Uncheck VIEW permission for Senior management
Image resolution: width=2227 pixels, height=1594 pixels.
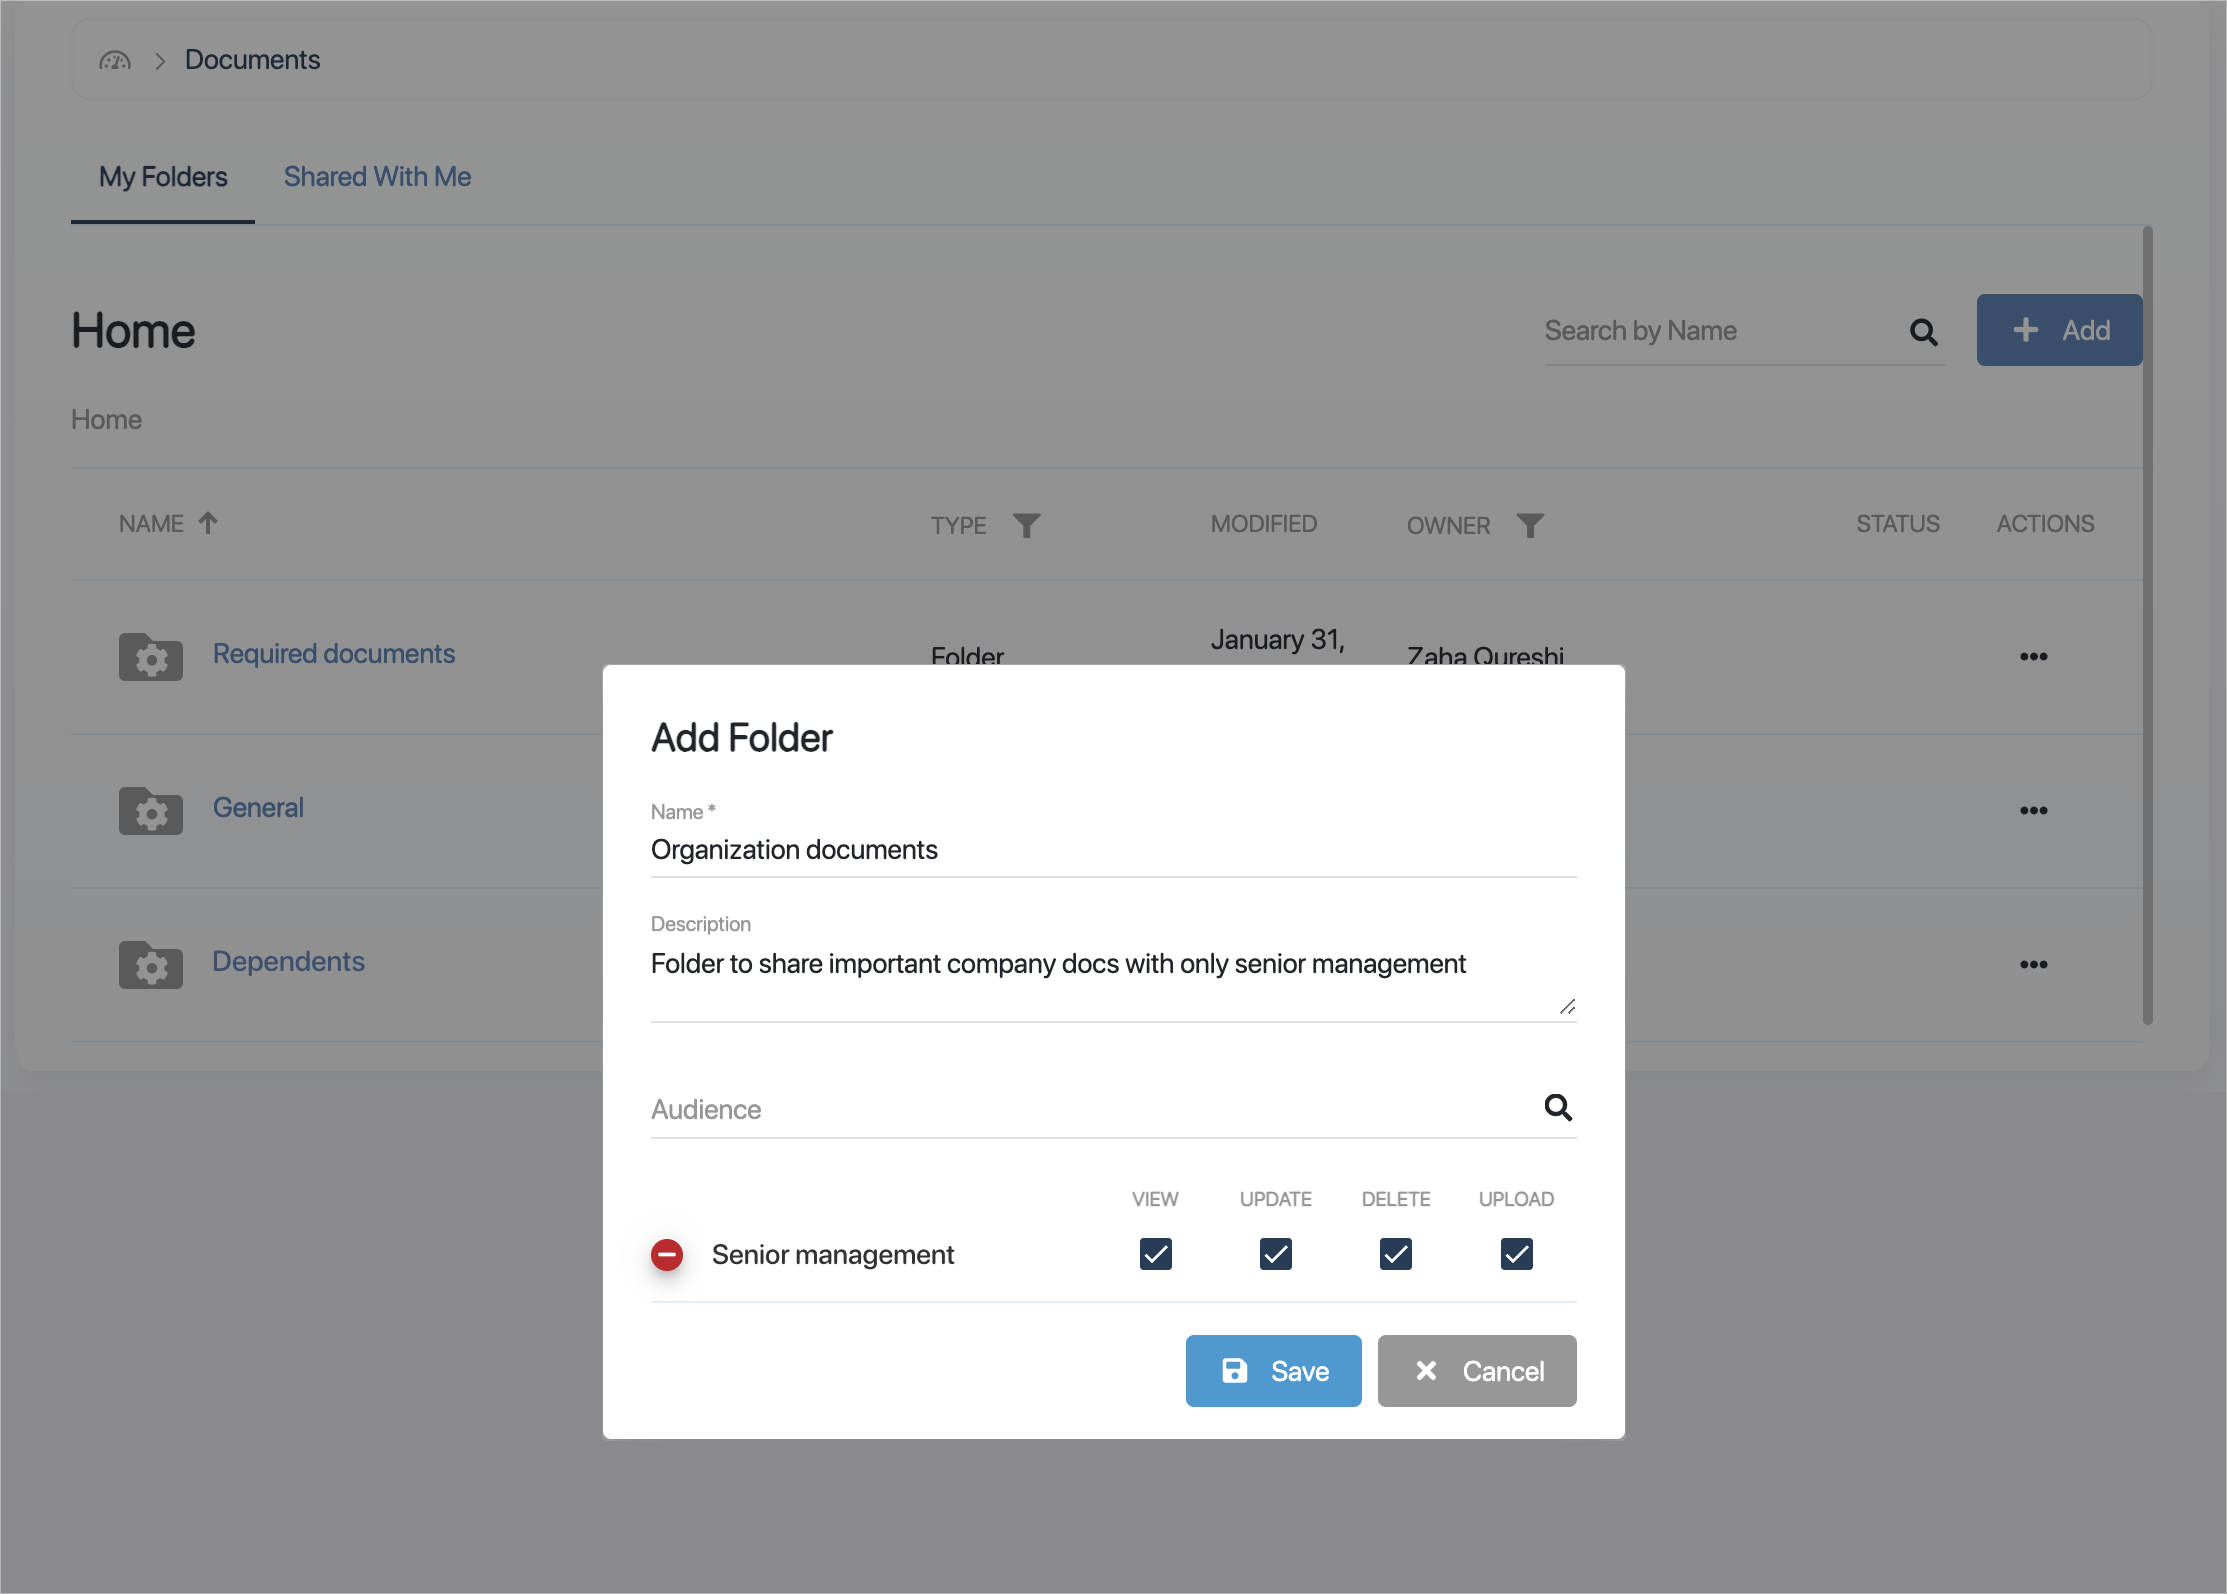(1155, 1254)
